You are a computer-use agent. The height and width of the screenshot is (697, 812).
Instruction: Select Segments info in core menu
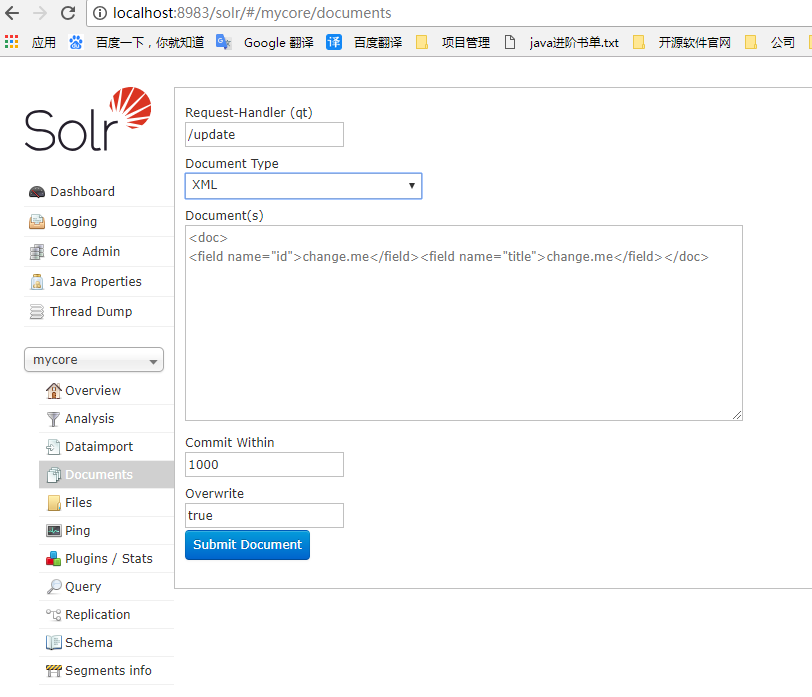coord(107,670)
